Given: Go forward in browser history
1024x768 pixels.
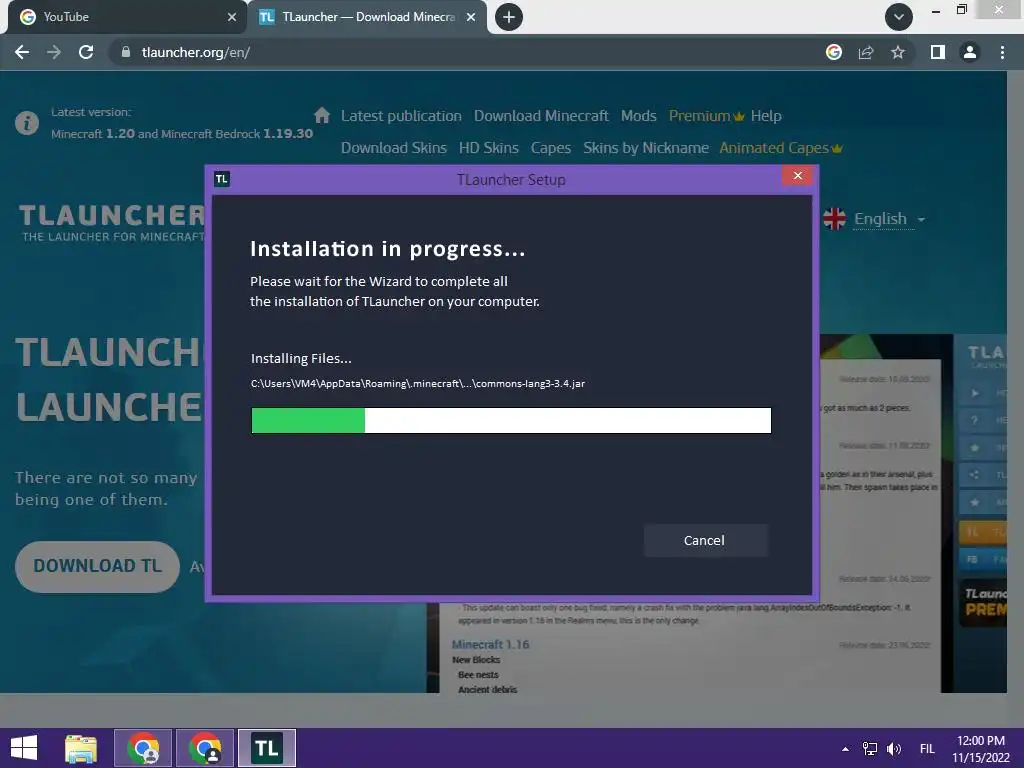Looking at the screenshot, I should tap(54, 52).
